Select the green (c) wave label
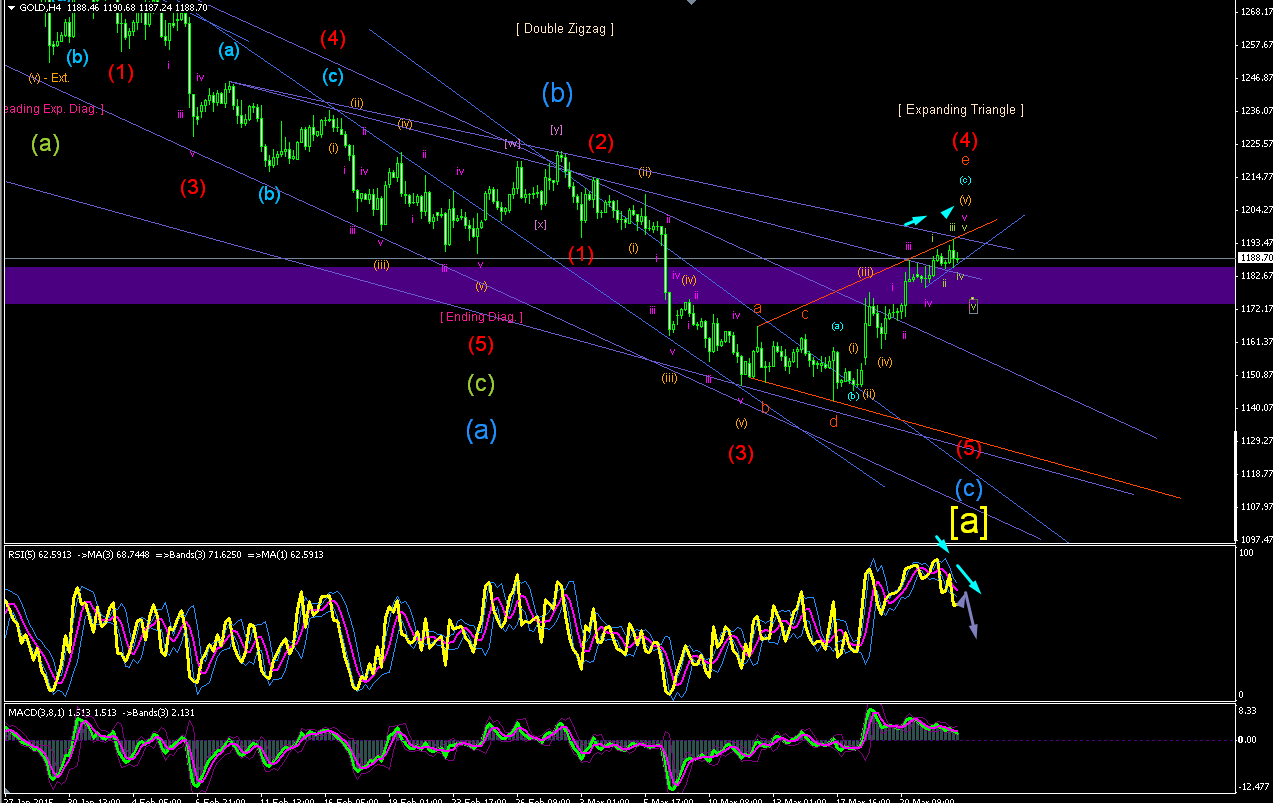The height and width of the screenshot is (803, 1273). tap(481, 382)
